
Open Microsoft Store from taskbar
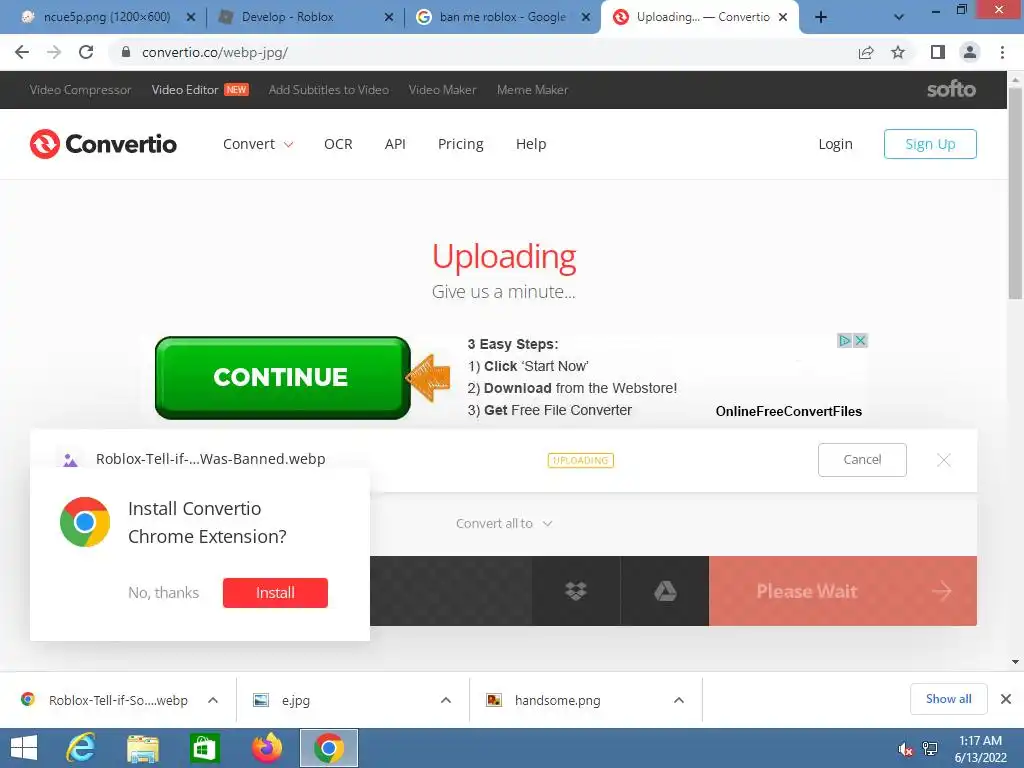click(204, 748)
